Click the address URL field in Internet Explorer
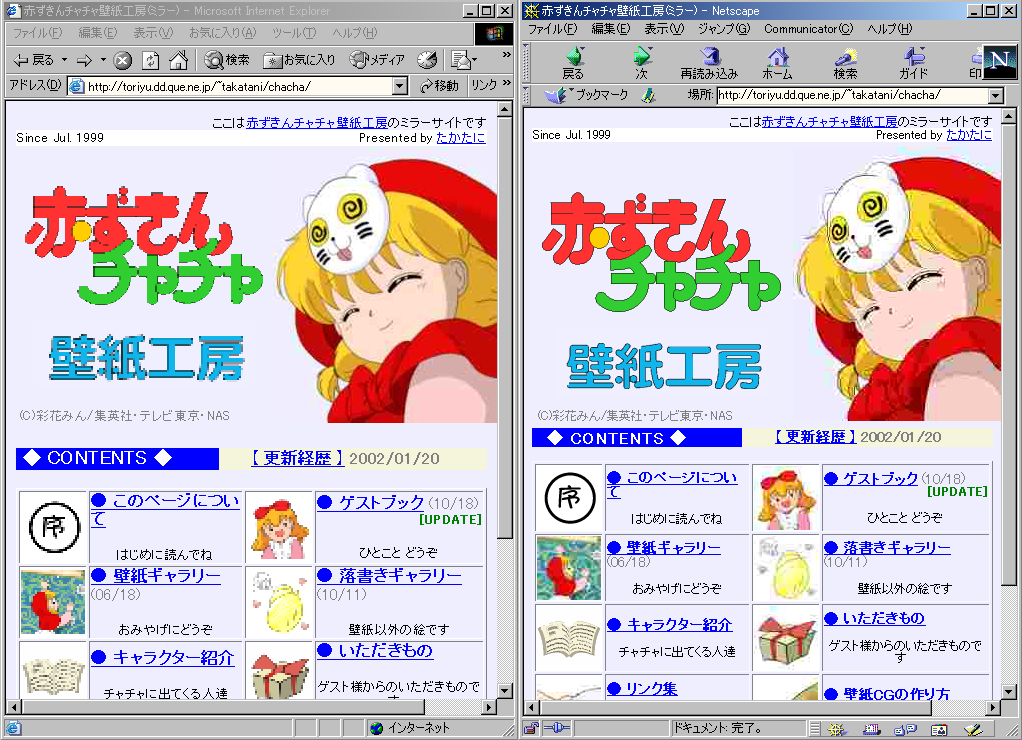The width and height of the screenshot is (1022, 740). (x=238, y=86)
